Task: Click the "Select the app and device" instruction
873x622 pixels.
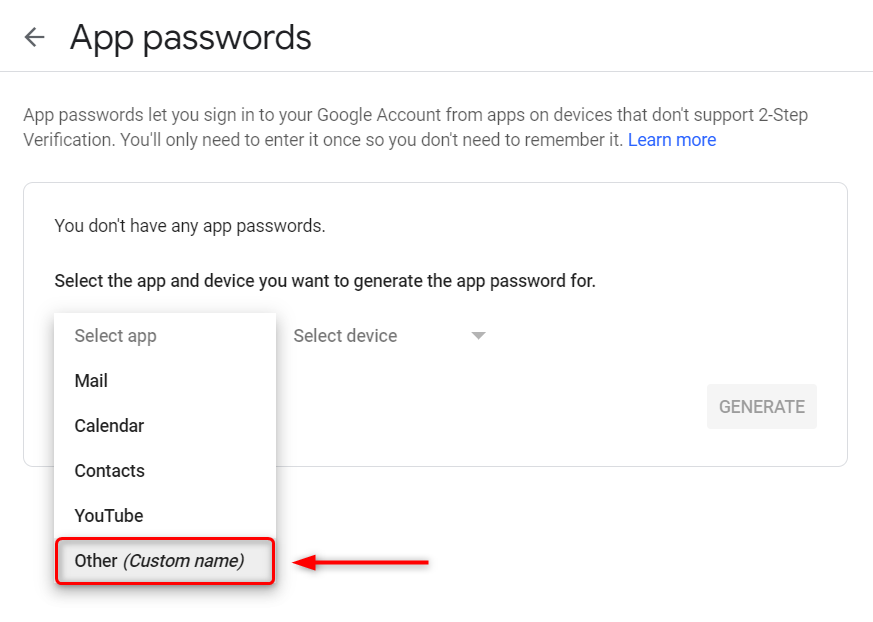Action: tap(325, 281)
